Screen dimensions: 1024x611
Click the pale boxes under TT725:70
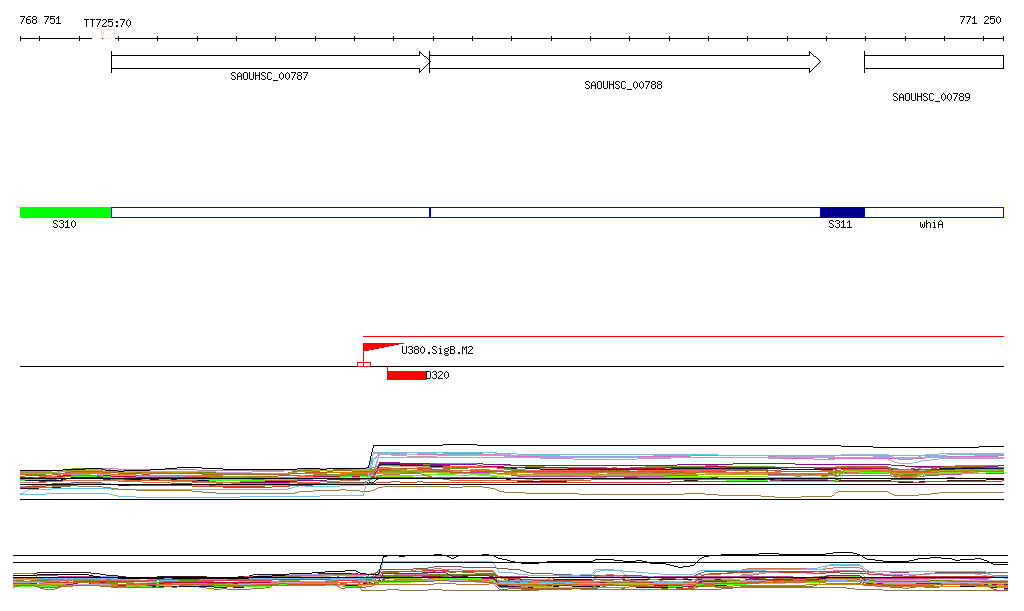tap(104, 34)
